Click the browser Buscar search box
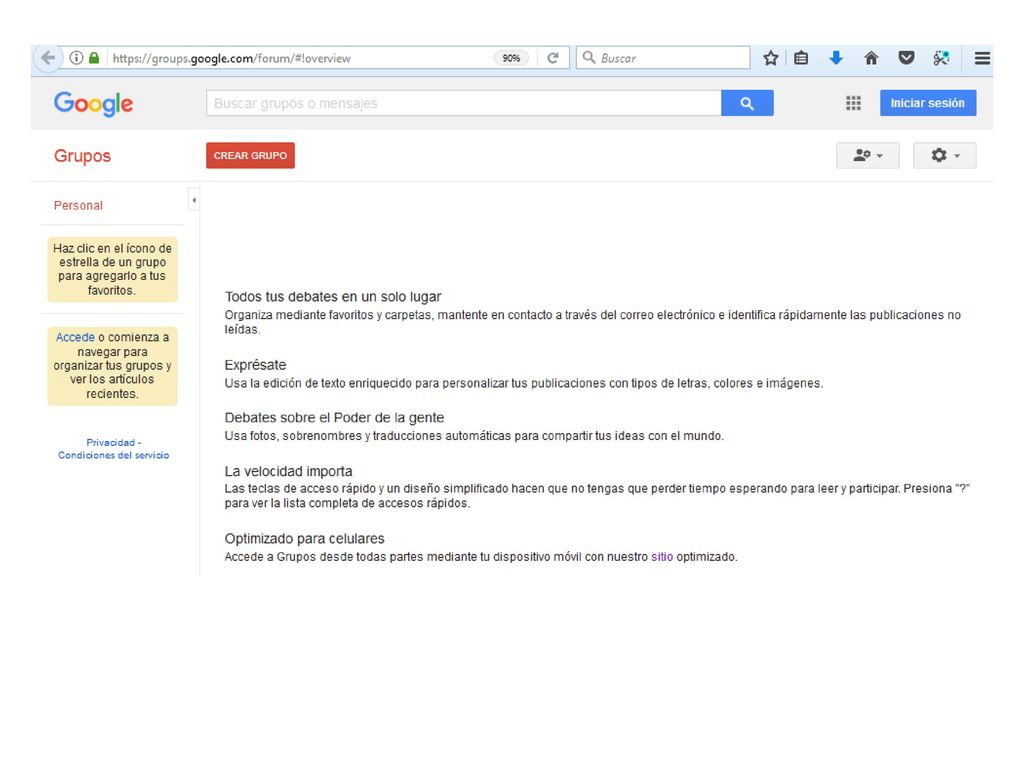1024x768 pixels. pyautogui.click(x=663, y=58)
